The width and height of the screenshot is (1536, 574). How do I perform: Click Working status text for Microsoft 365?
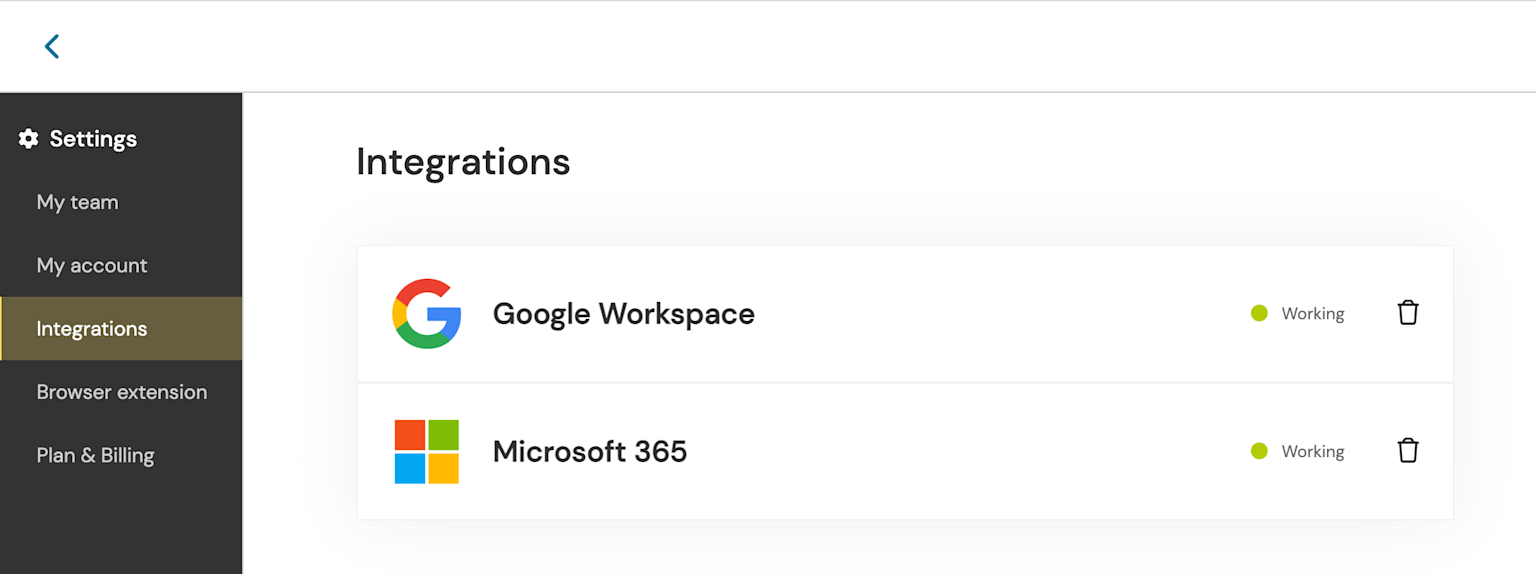pos(1312,451)
